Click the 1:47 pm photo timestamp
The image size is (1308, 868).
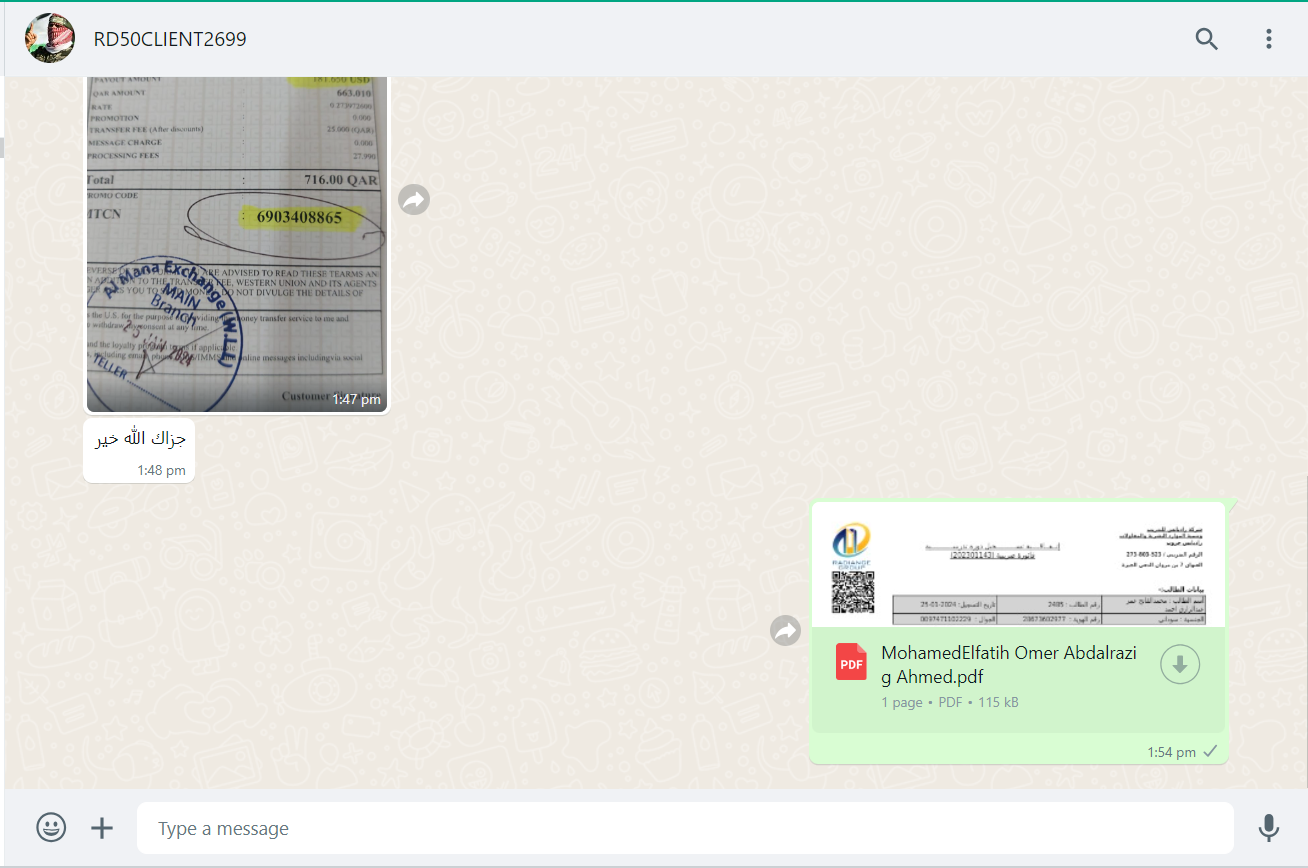(357, 399)
